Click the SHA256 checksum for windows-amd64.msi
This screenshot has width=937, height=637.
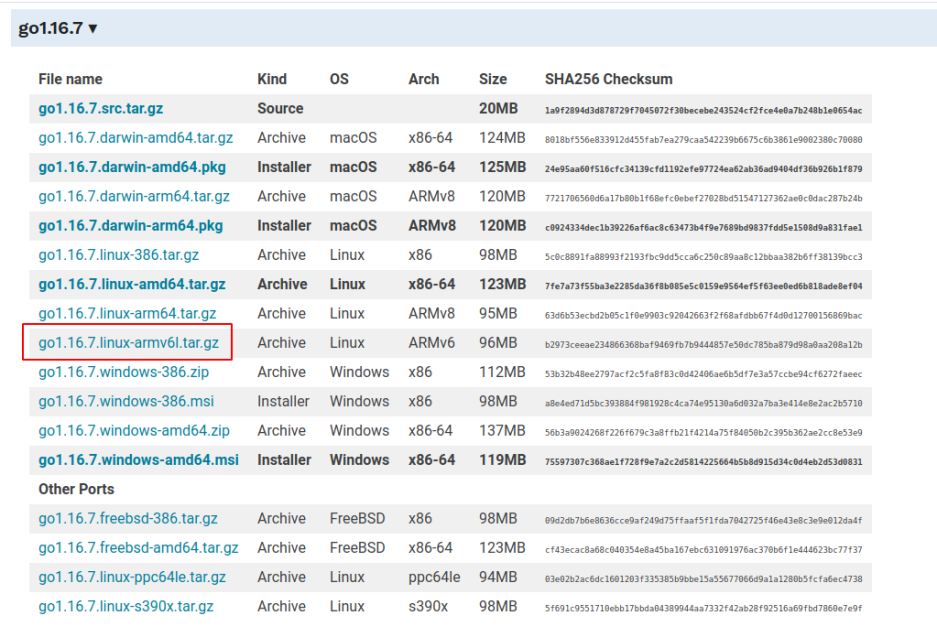(x=703, y=461)
